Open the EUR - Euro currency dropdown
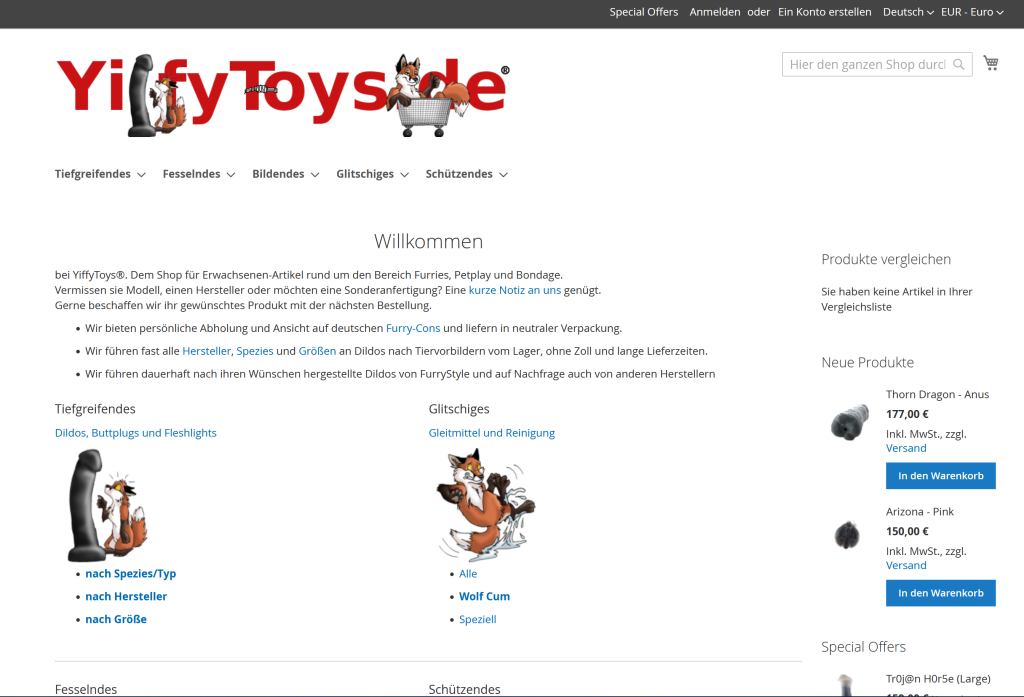 click(x=972, y=12)
